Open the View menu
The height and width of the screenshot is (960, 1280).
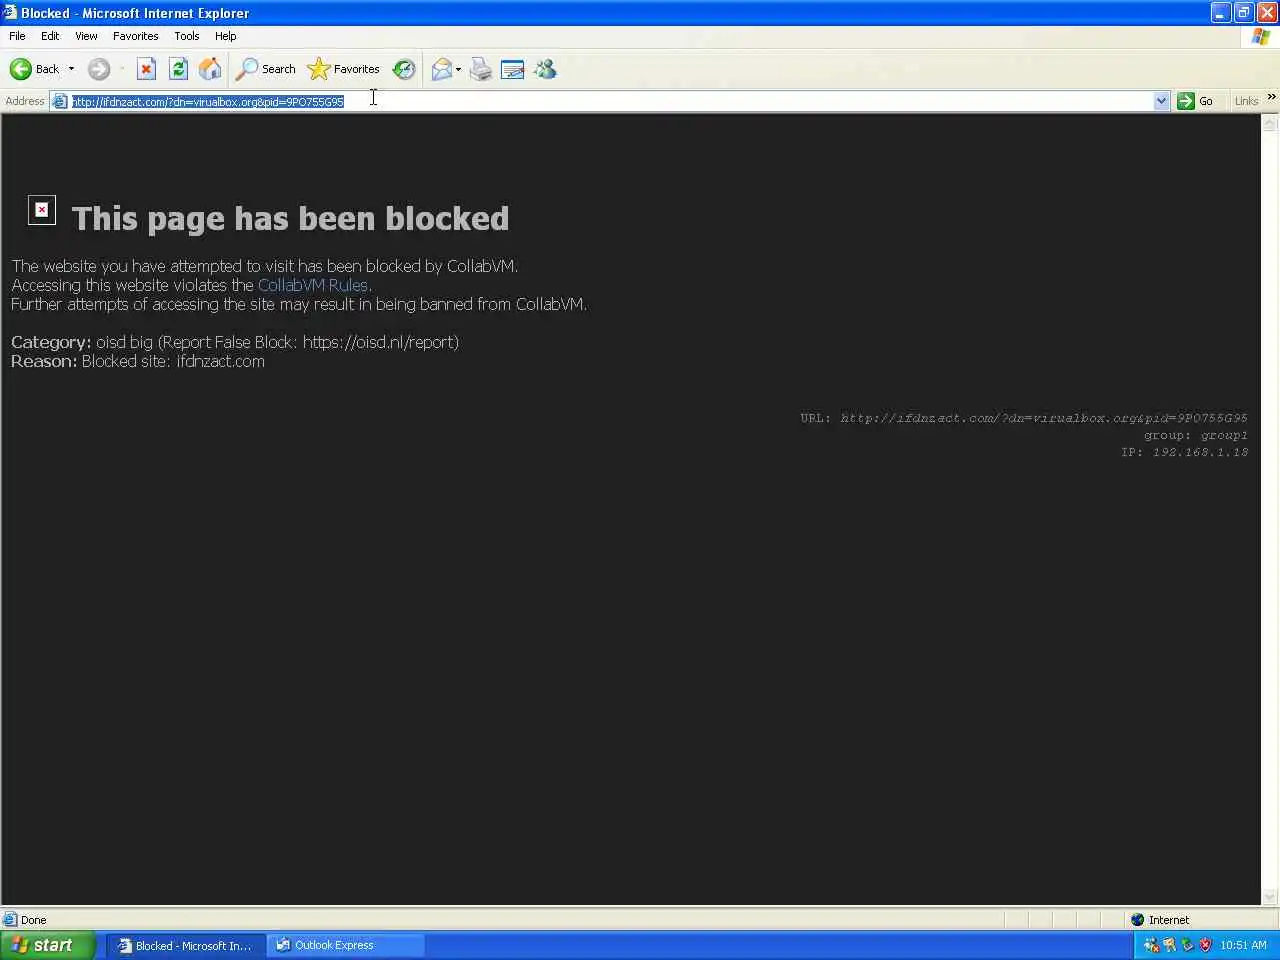(86, 36)
